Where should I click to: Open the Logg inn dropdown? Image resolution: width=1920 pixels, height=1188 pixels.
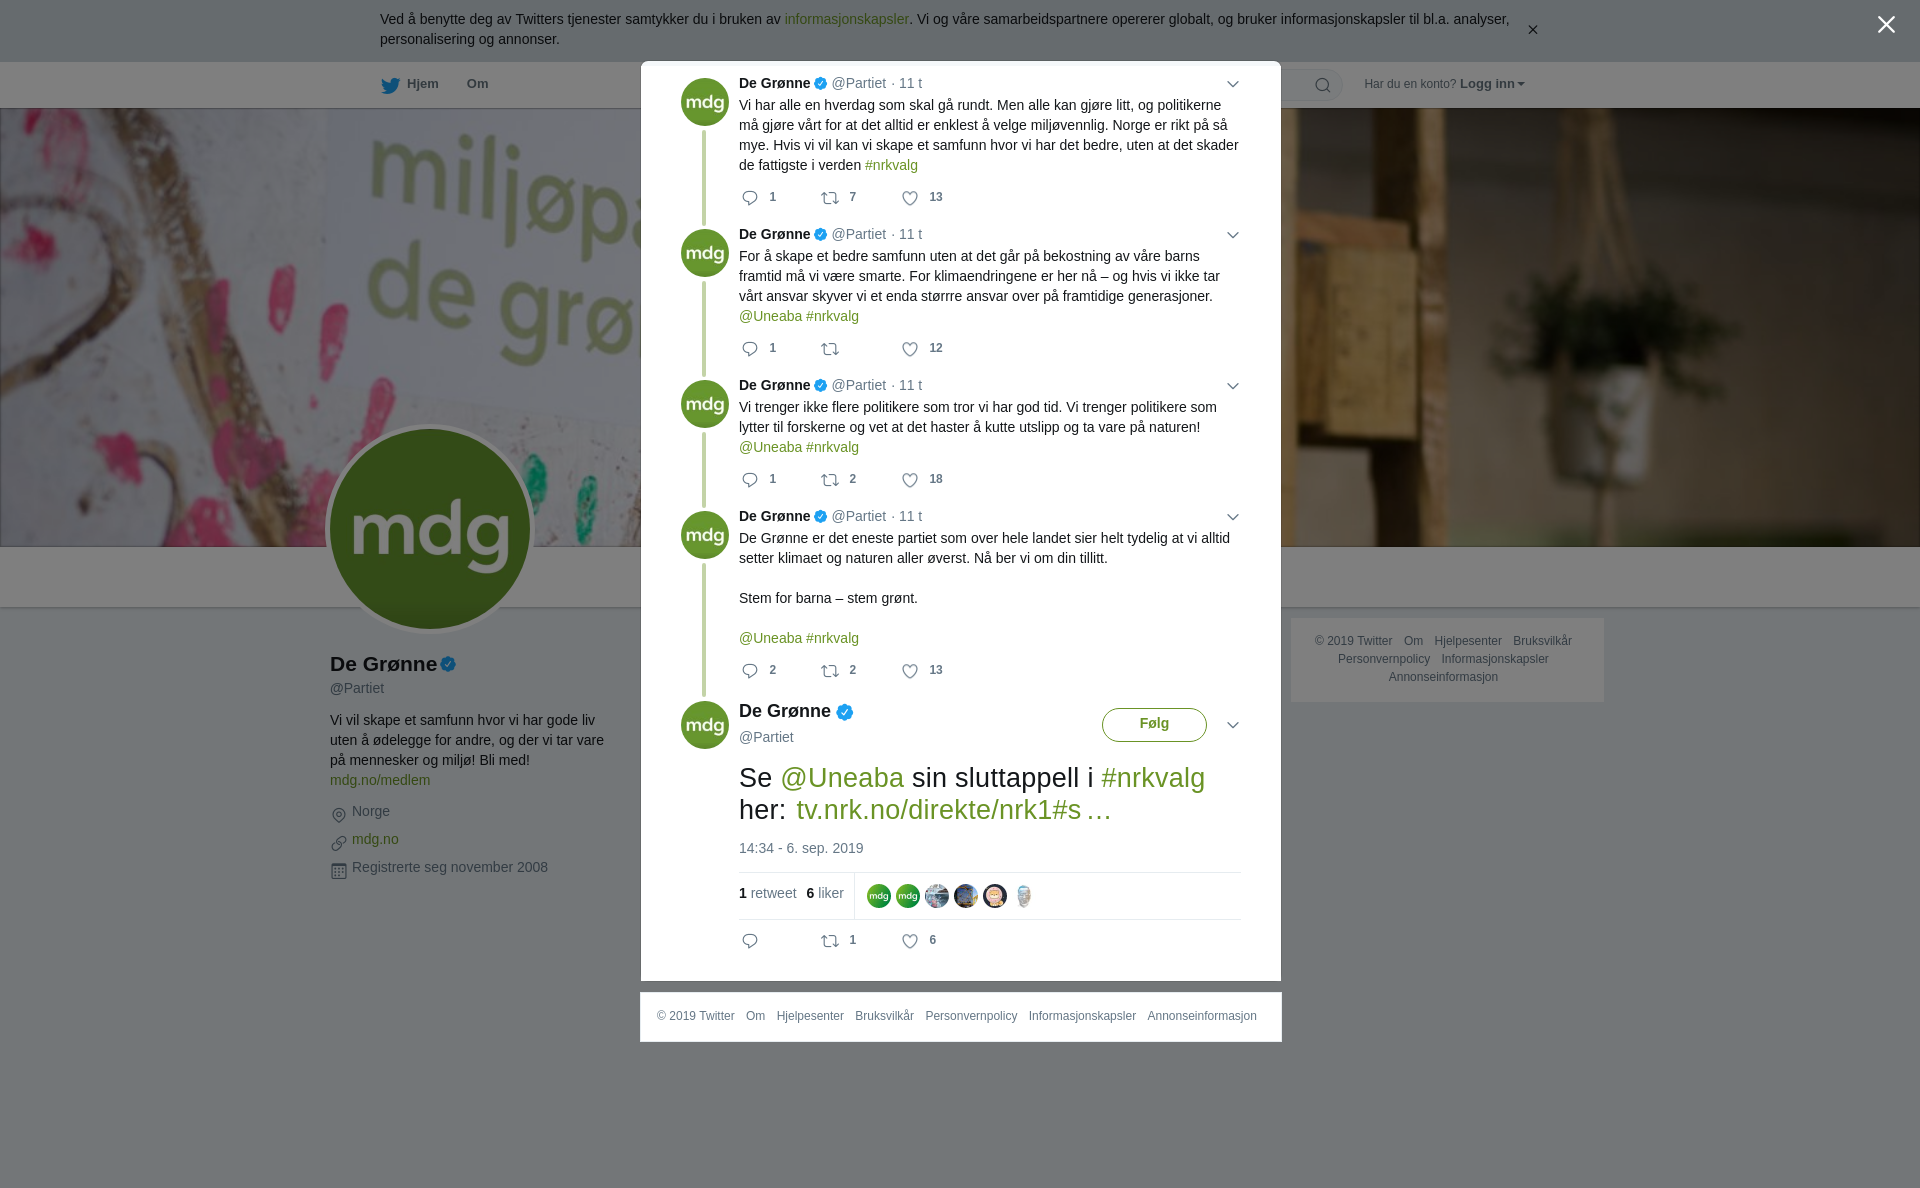click(x=1492, y=84)
